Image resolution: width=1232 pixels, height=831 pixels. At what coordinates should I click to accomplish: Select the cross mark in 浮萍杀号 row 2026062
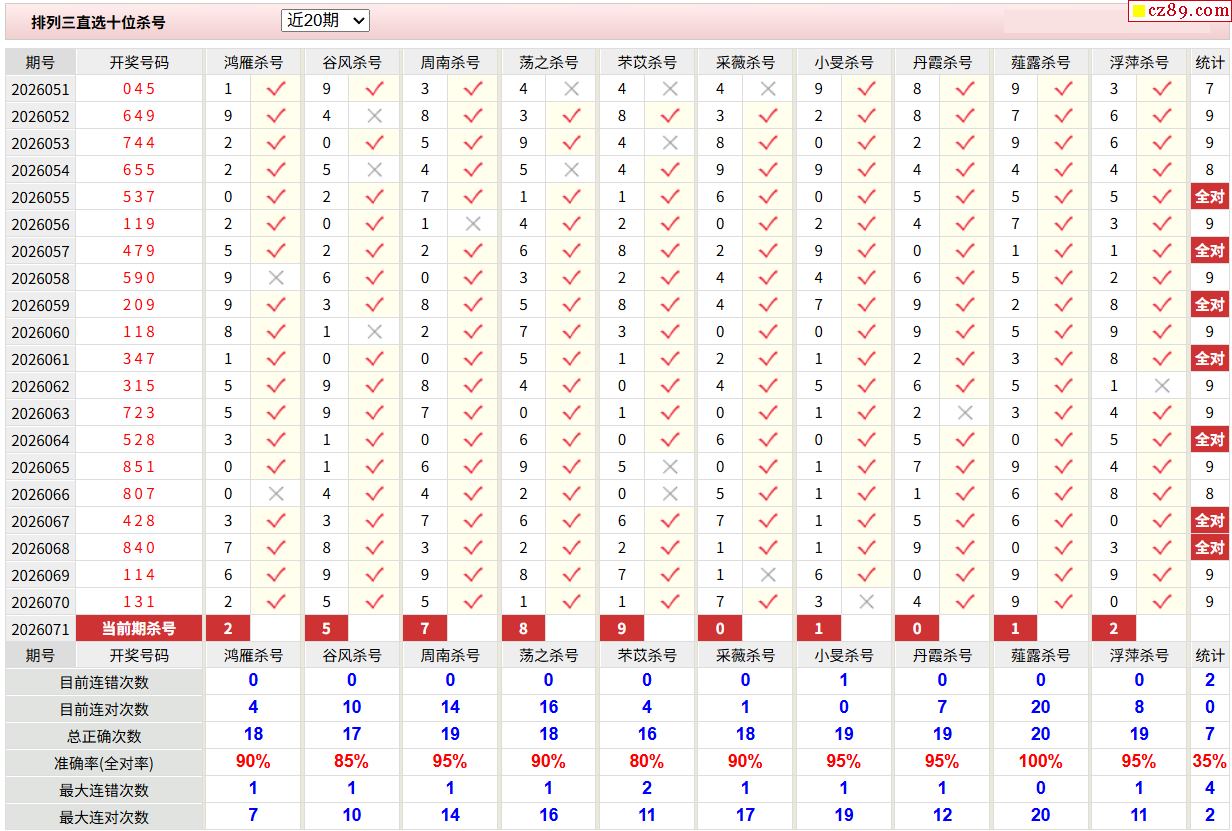pyautogui.click(x=1161, y=386)
